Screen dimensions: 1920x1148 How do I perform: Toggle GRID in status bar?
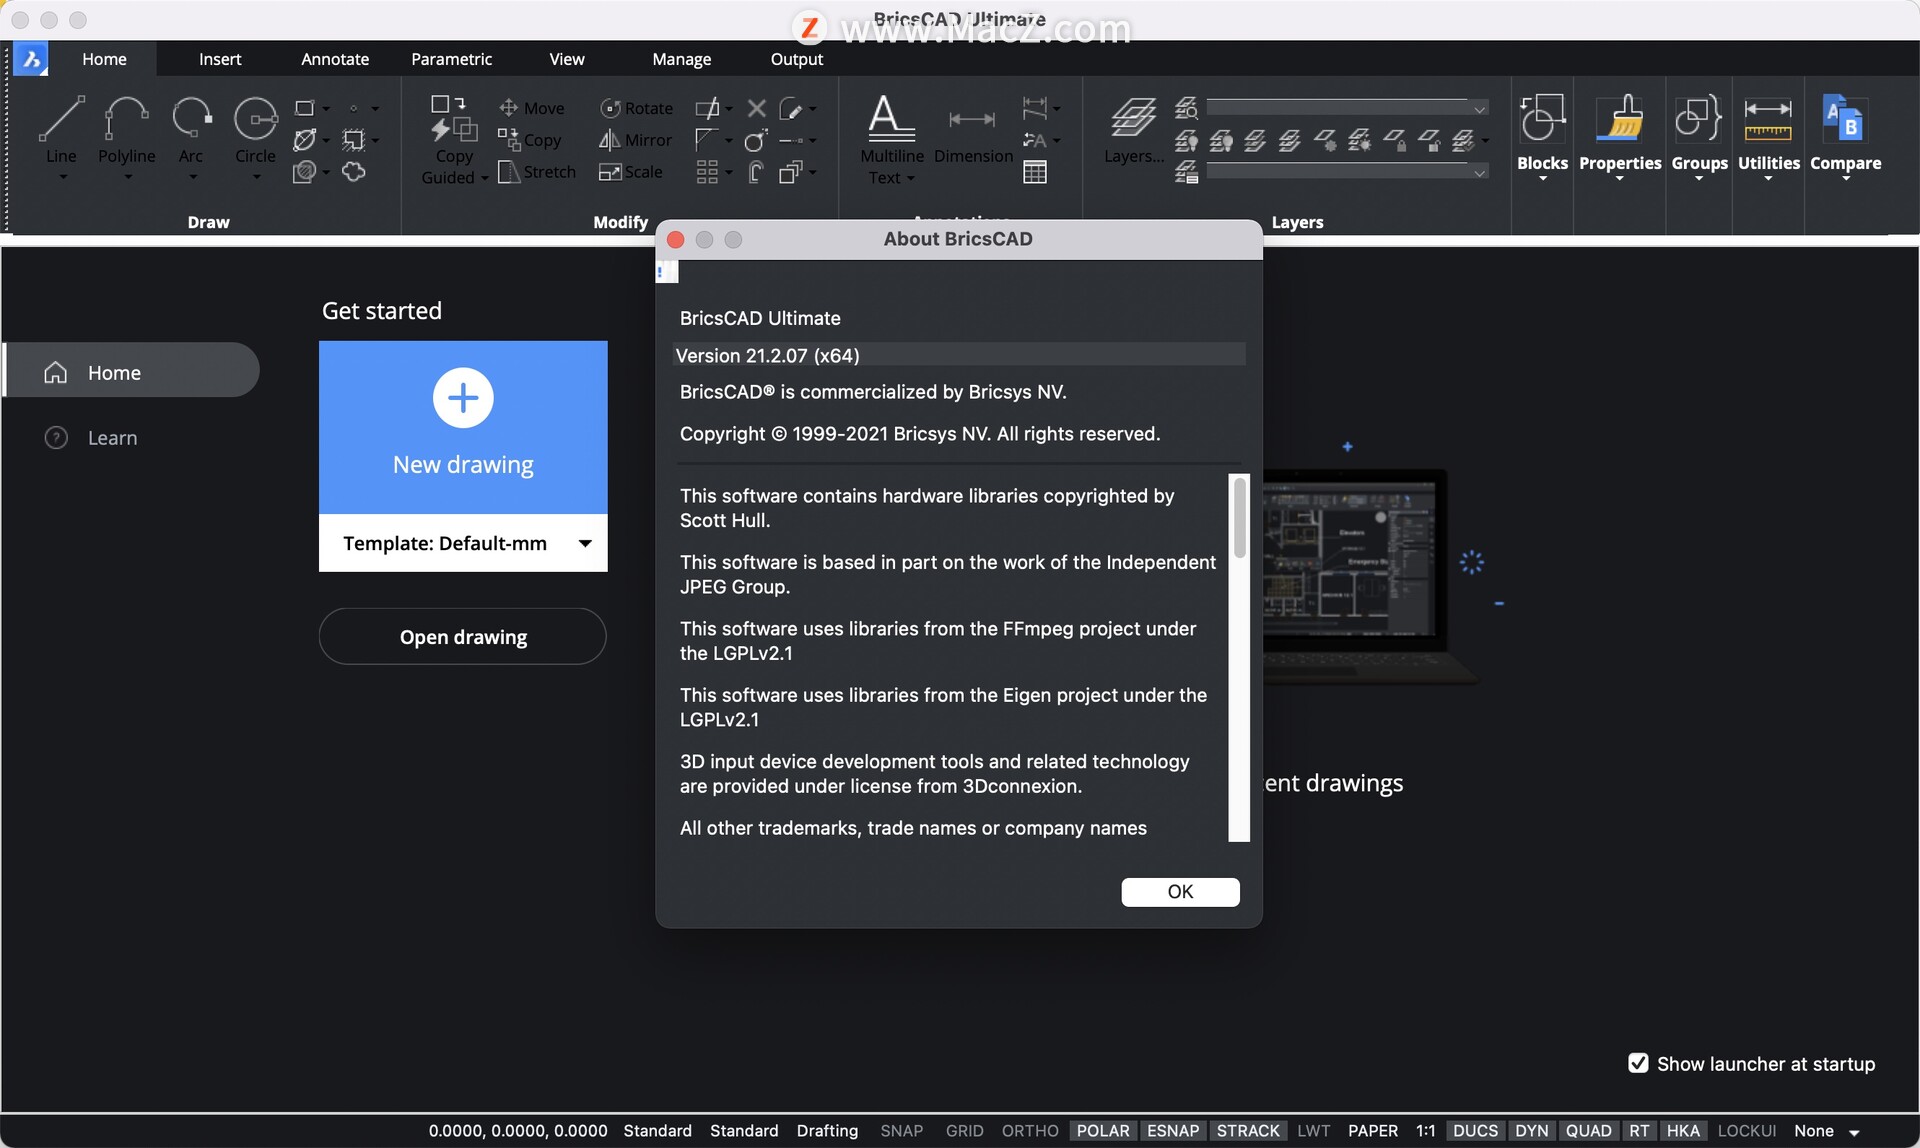[x=964, y=1130]
